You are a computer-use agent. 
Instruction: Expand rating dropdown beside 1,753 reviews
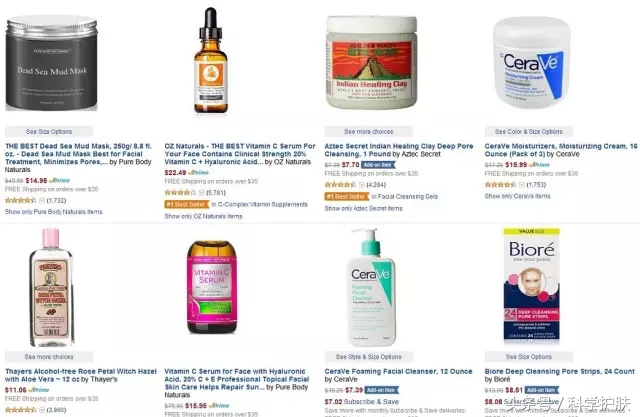click(x=521, y=185)
